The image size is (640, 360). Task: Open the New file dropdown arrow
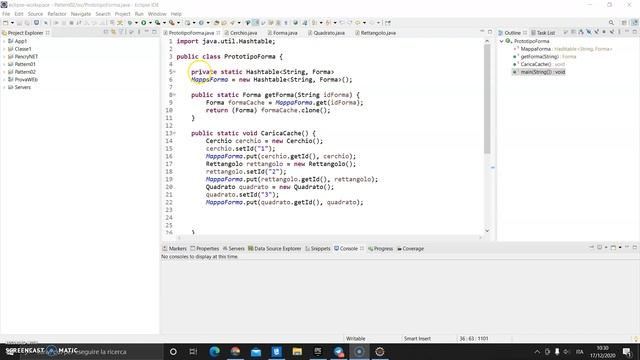click(x=12, y=23)
